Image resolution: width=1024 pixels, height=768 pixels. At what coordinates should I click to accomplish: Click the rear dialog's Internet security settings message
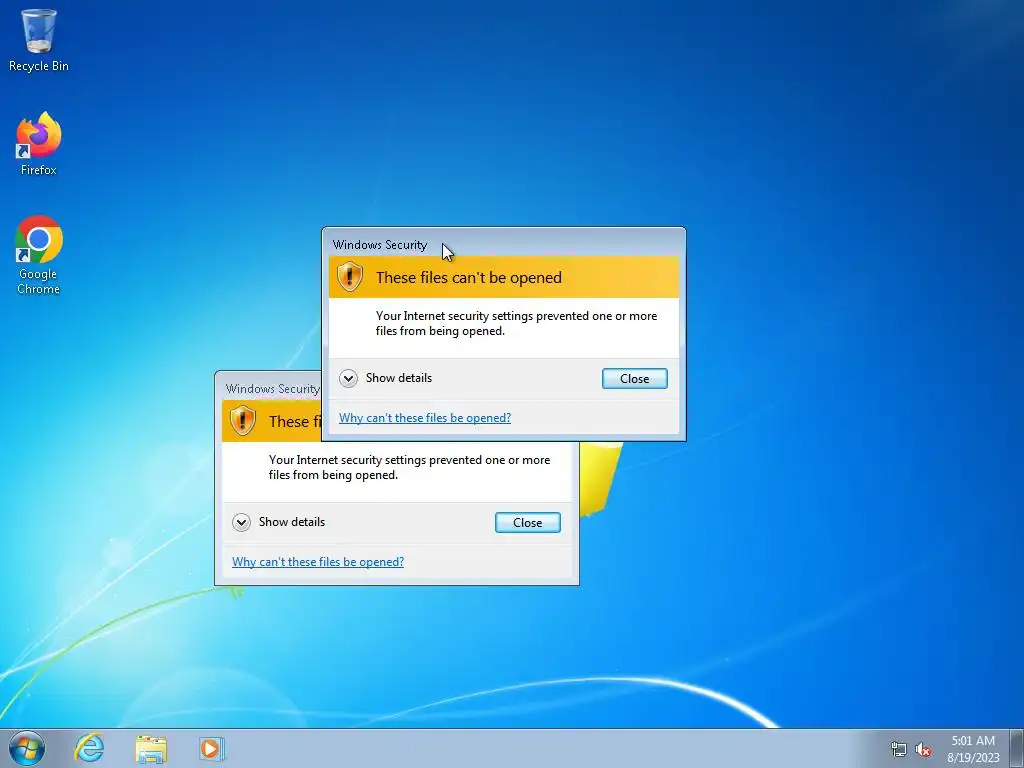pos(409,467)
